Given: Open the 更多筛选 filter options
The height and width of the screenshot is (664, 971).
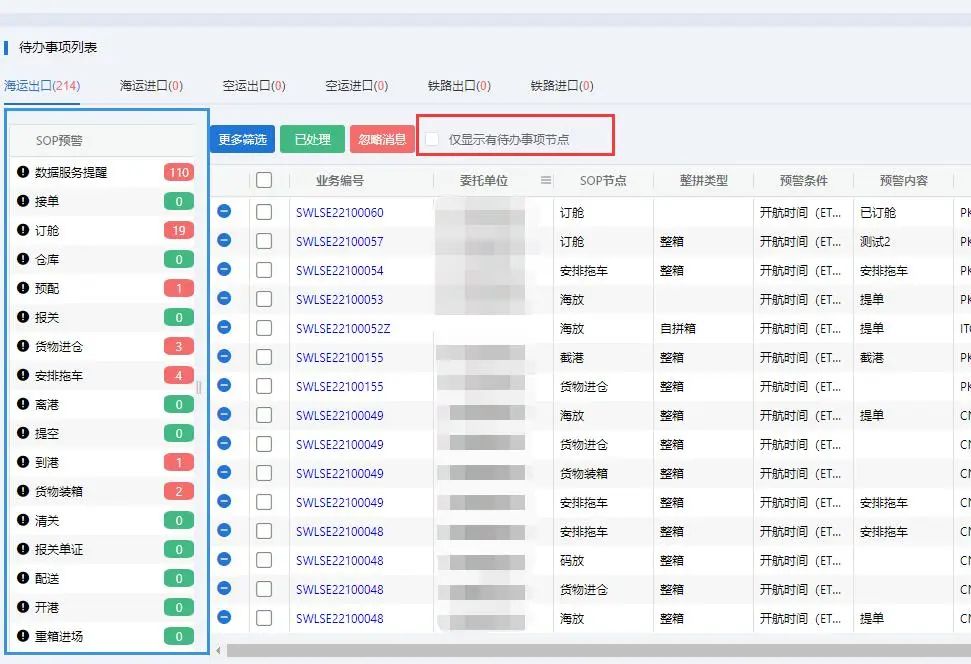Looking at the screenshot, I should tap(242, 139).
